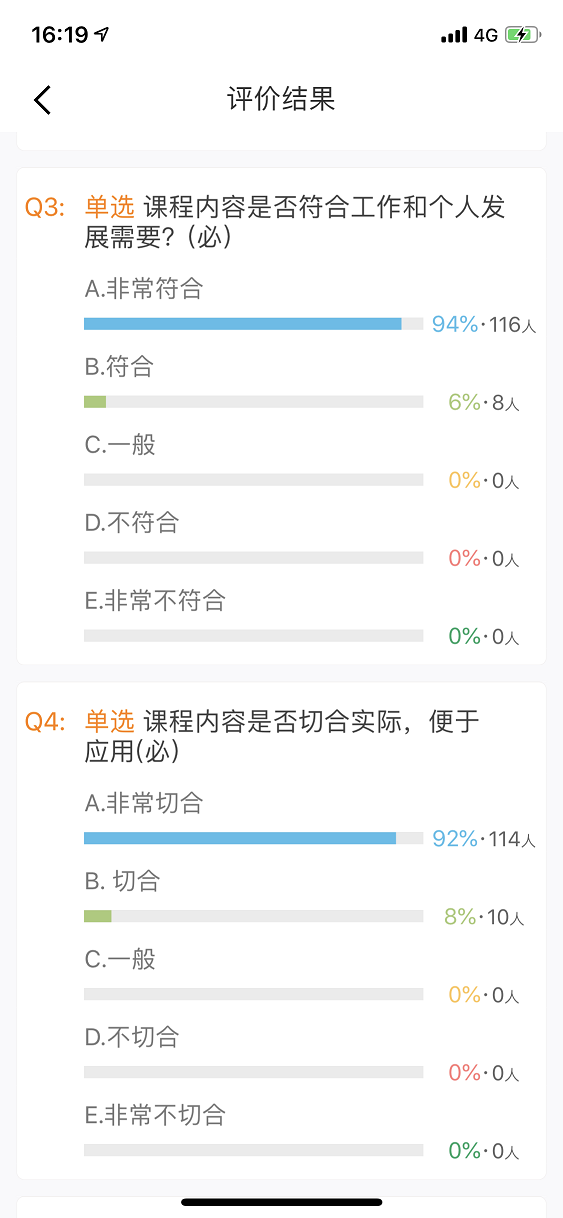Open the 116人 respondent count
The width and height of the screenshot is (563, 1218).
click(513, 325)
